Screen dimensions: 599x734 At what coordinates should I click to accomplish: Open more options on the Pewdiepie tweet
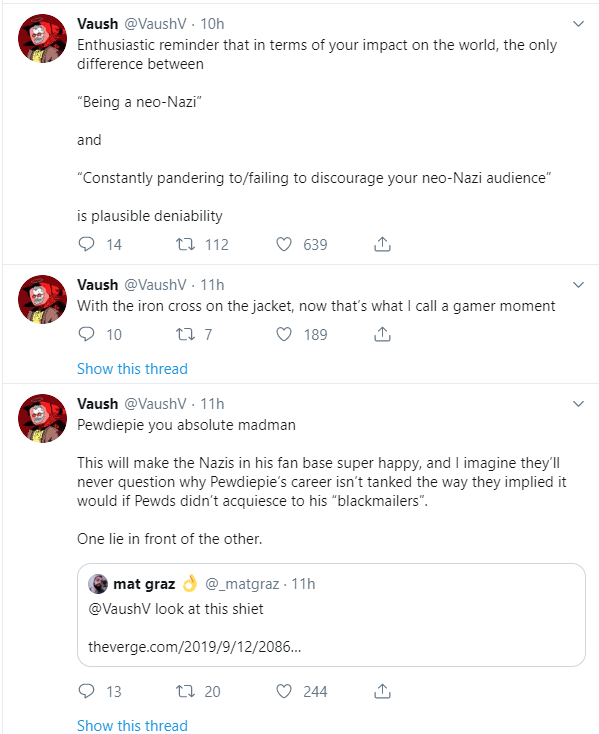tap(578, 404)
